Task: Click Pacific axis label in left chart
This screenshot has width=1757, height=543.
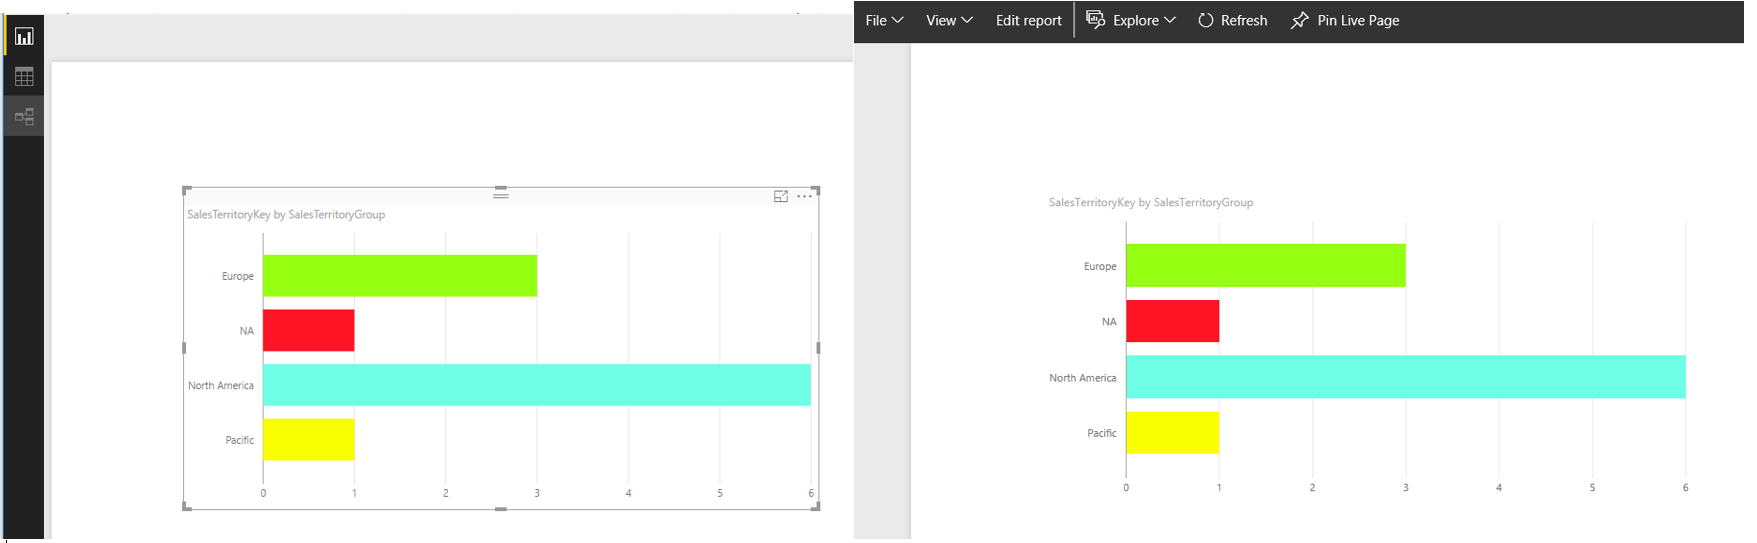Action: tap(240, 440)
